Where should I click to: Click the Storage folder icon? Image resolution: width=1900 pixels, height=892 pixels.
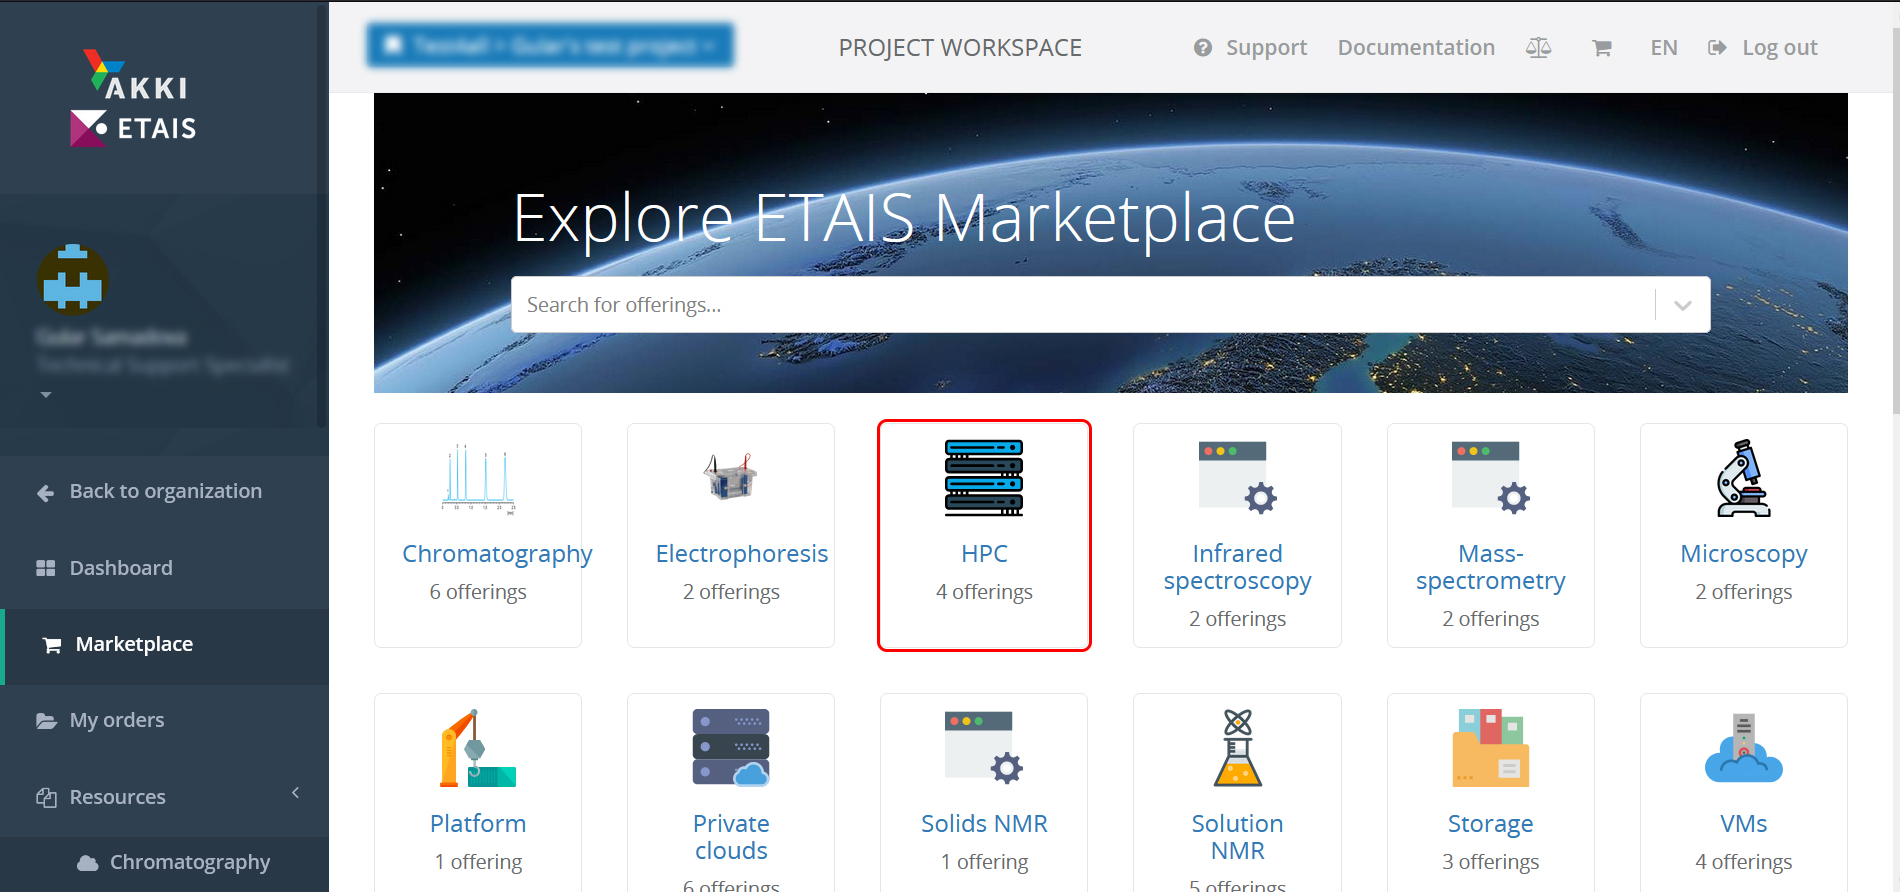tap(1491, 748)
